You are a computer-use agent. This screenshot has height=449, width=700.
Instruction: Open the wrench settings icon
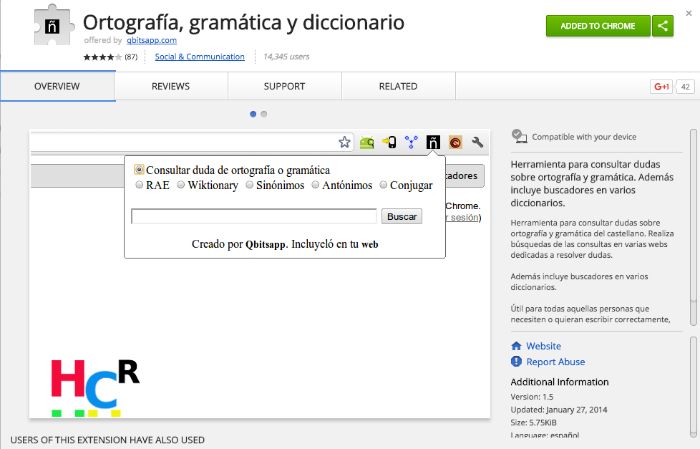pyautogui.click(x=477, y=142)
